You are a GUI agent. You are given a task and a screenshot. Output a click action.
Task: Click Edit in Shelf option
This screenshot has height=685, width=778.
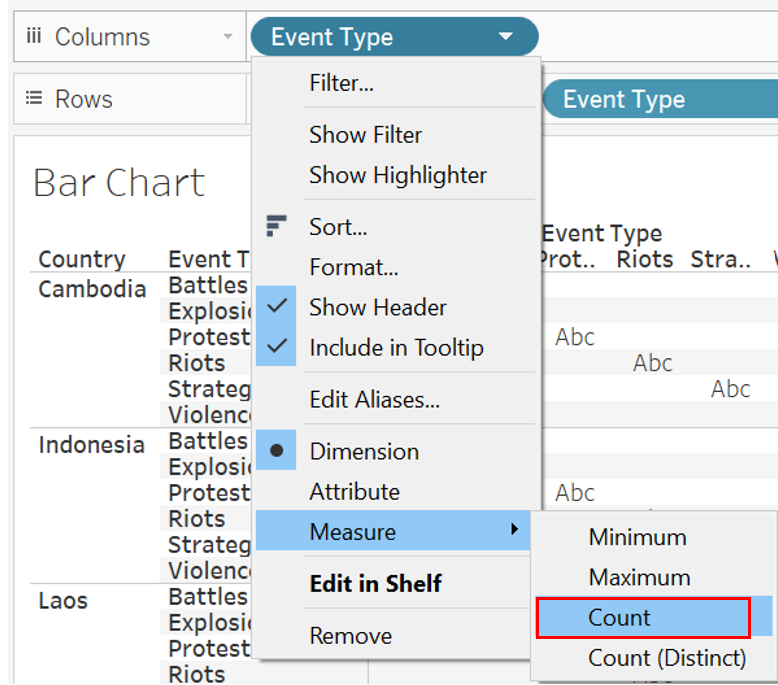(x=375, y=584)
